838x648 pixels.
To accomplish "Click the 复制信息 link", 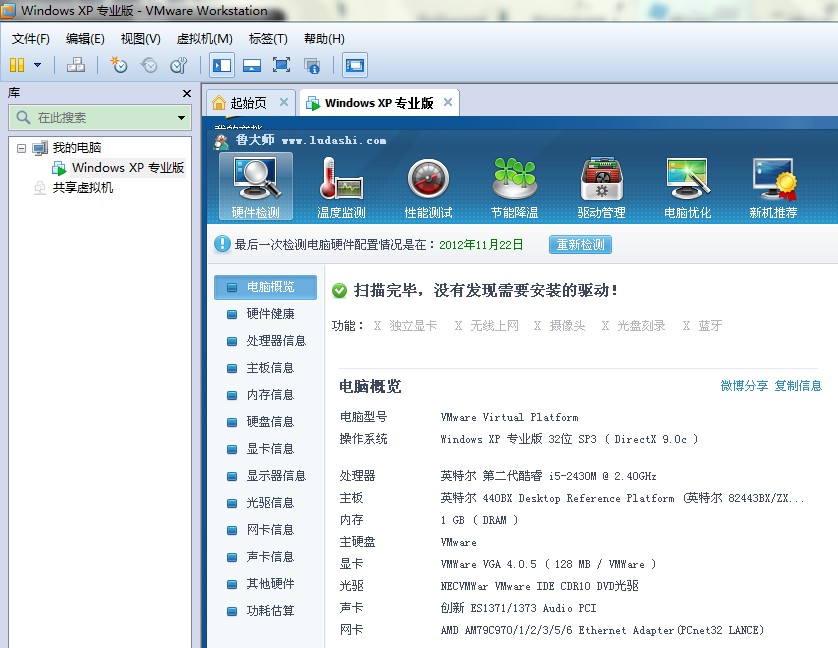I will coord(798,385).
